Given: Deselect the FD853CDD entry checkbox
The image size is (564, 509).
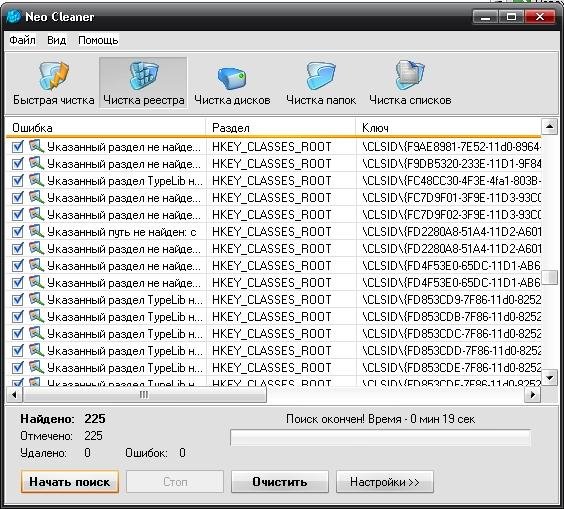Looking at the screenshot, I should (x=18, y=350).
